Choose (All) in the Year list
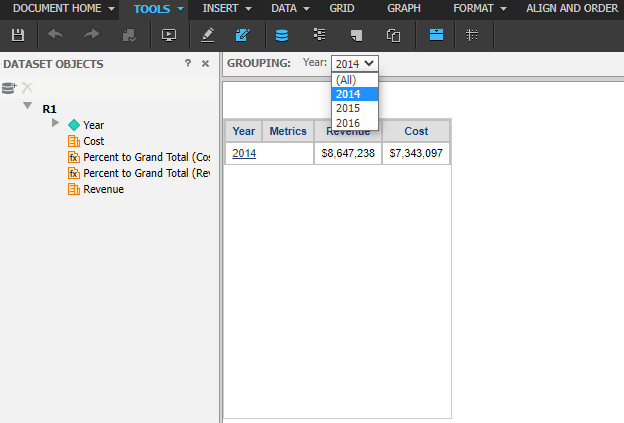This screenshot has height=423, width=624. click(x=346, y=80)
